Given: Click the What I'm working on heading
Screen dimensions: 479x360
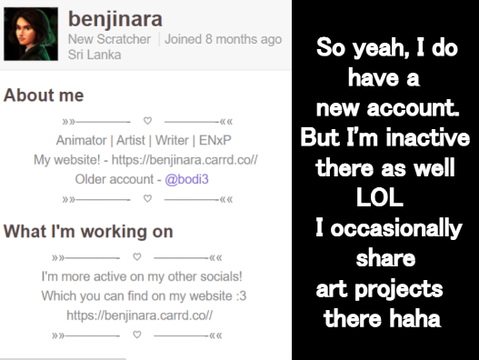Looking at the screenshot, I should (x=88, y=231).
